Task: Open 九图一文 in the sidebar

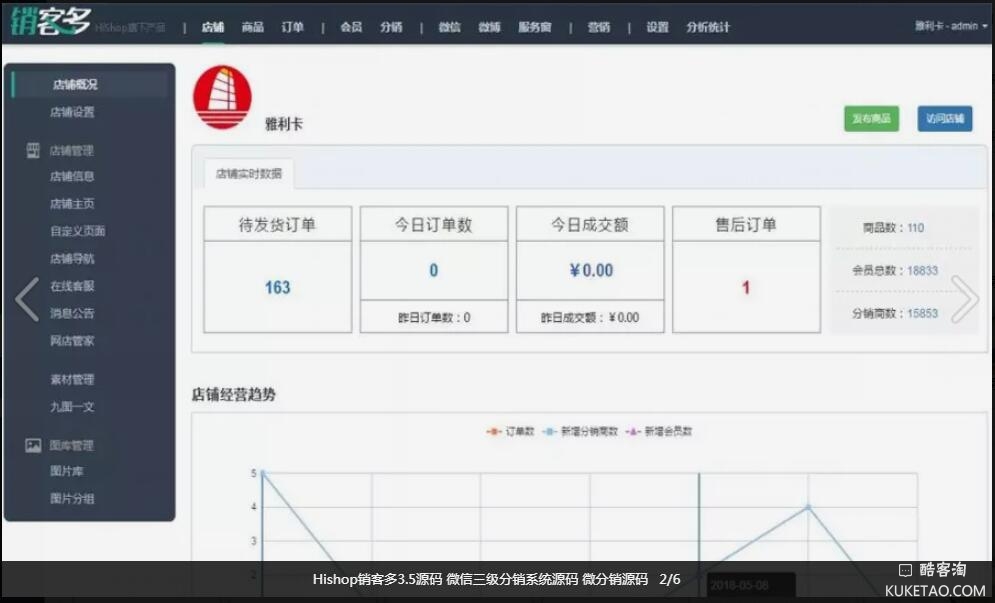Action: pyautogui.click(x=72, y=407)
